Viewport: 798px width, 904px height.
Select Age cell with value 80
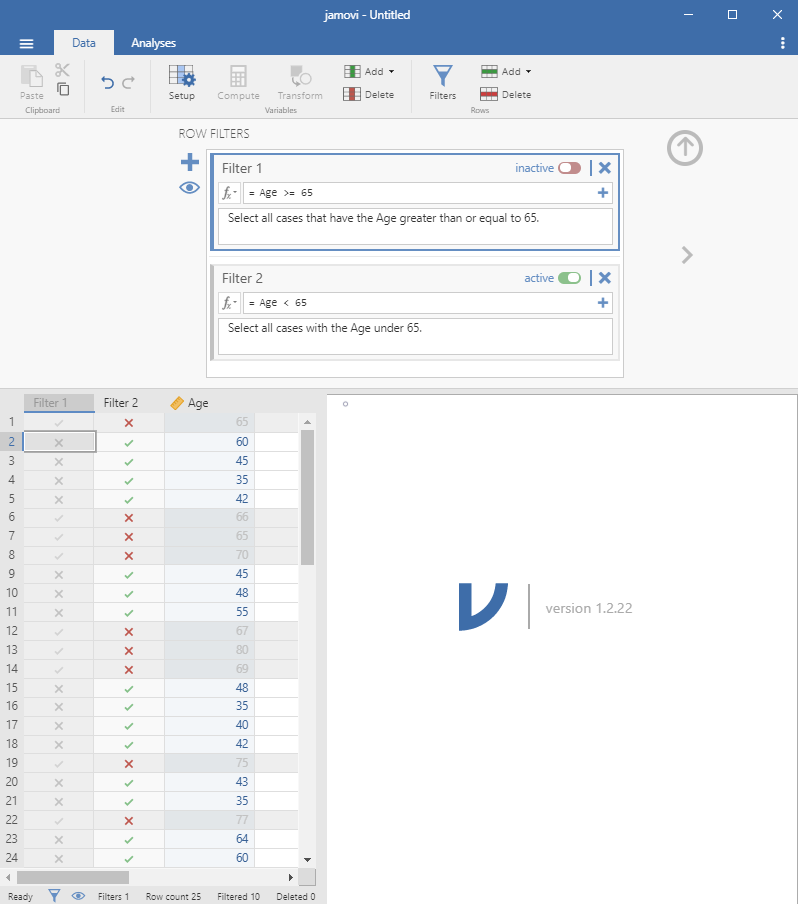(x=210, y=650)
